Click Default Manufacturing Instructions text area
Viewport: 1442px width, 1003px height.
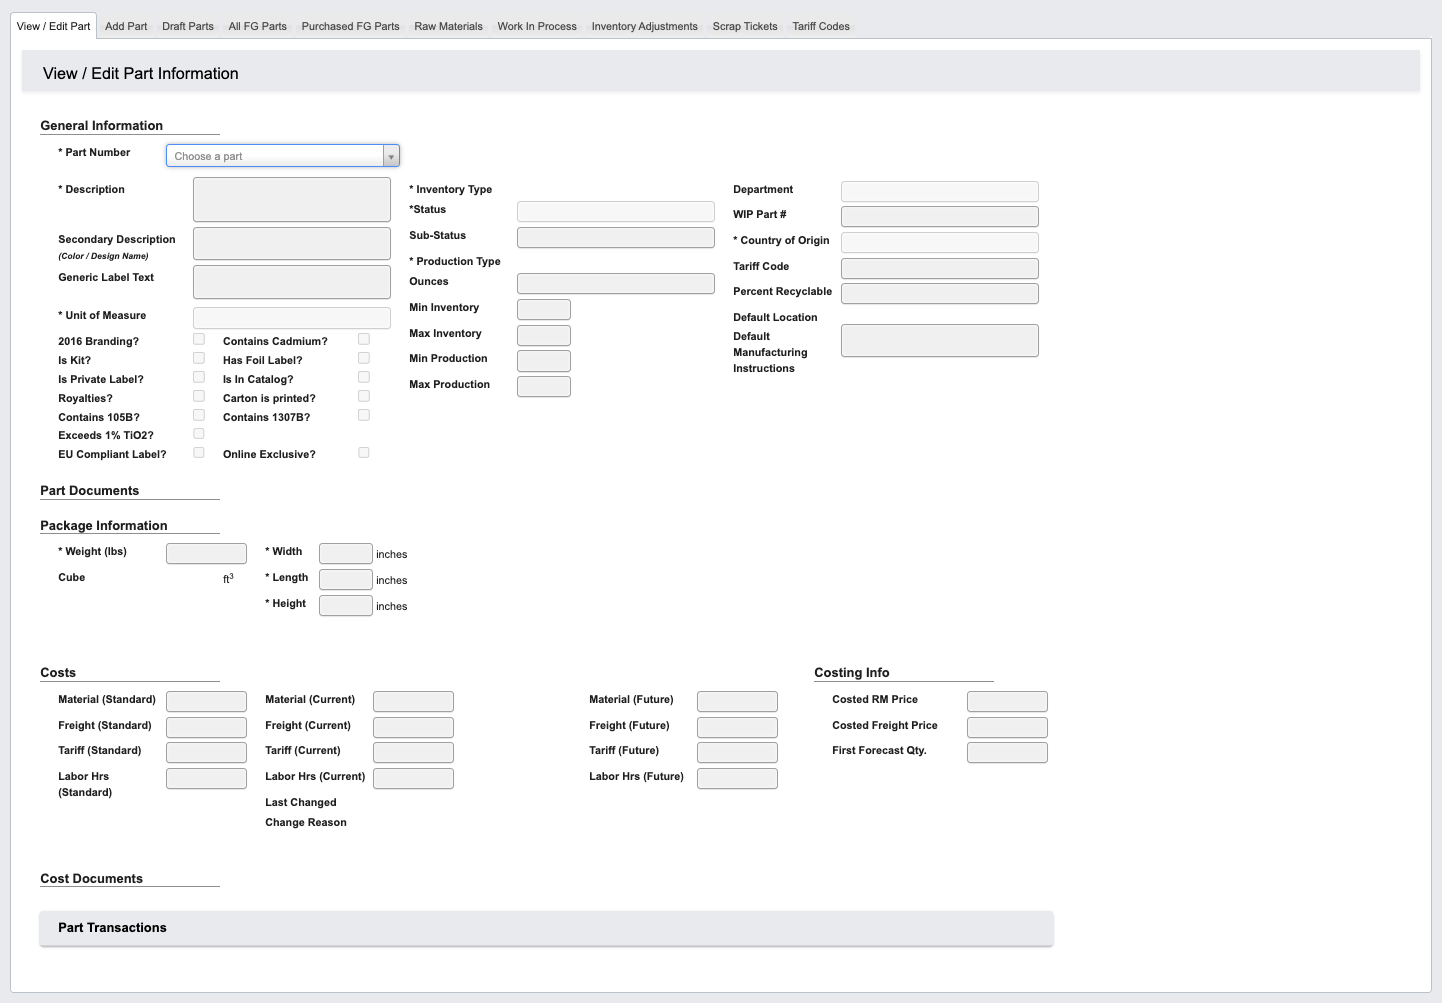[940, 340]
